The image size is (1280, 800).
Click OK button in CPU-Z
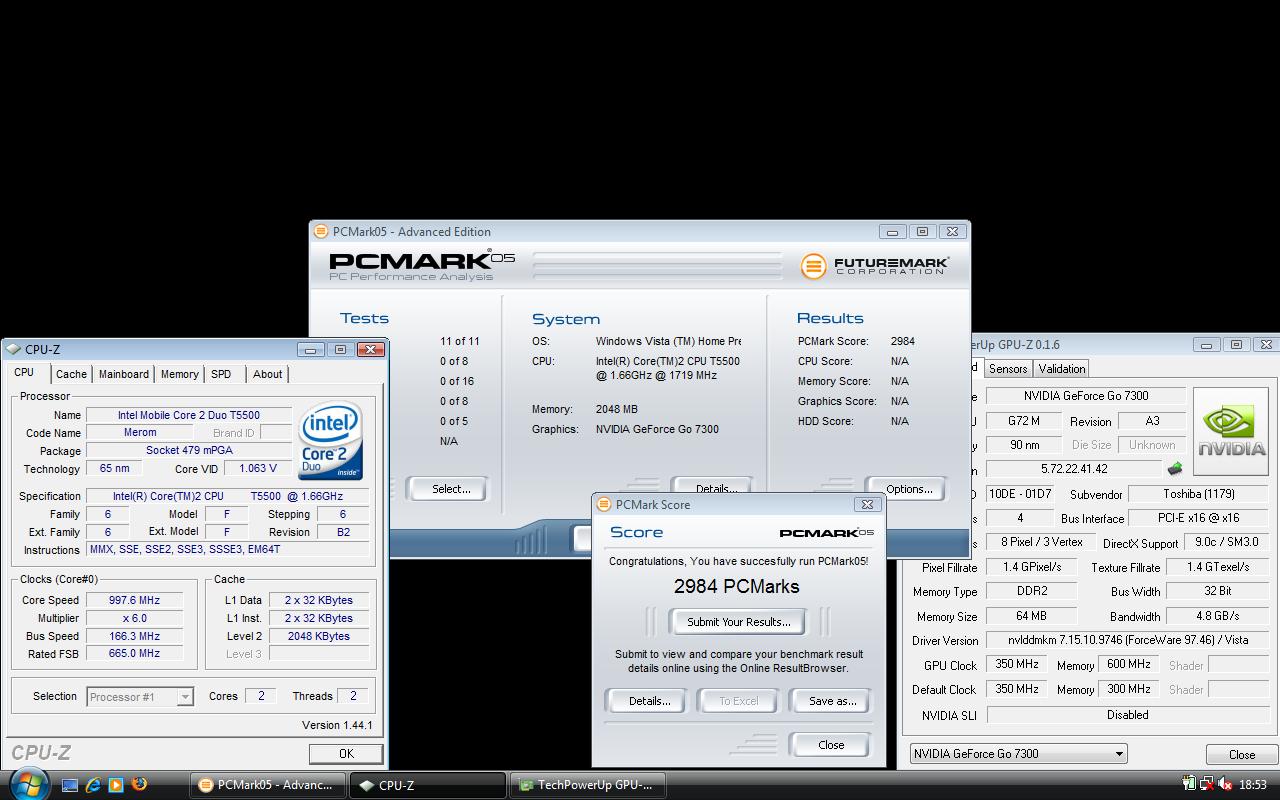[346, 754]
